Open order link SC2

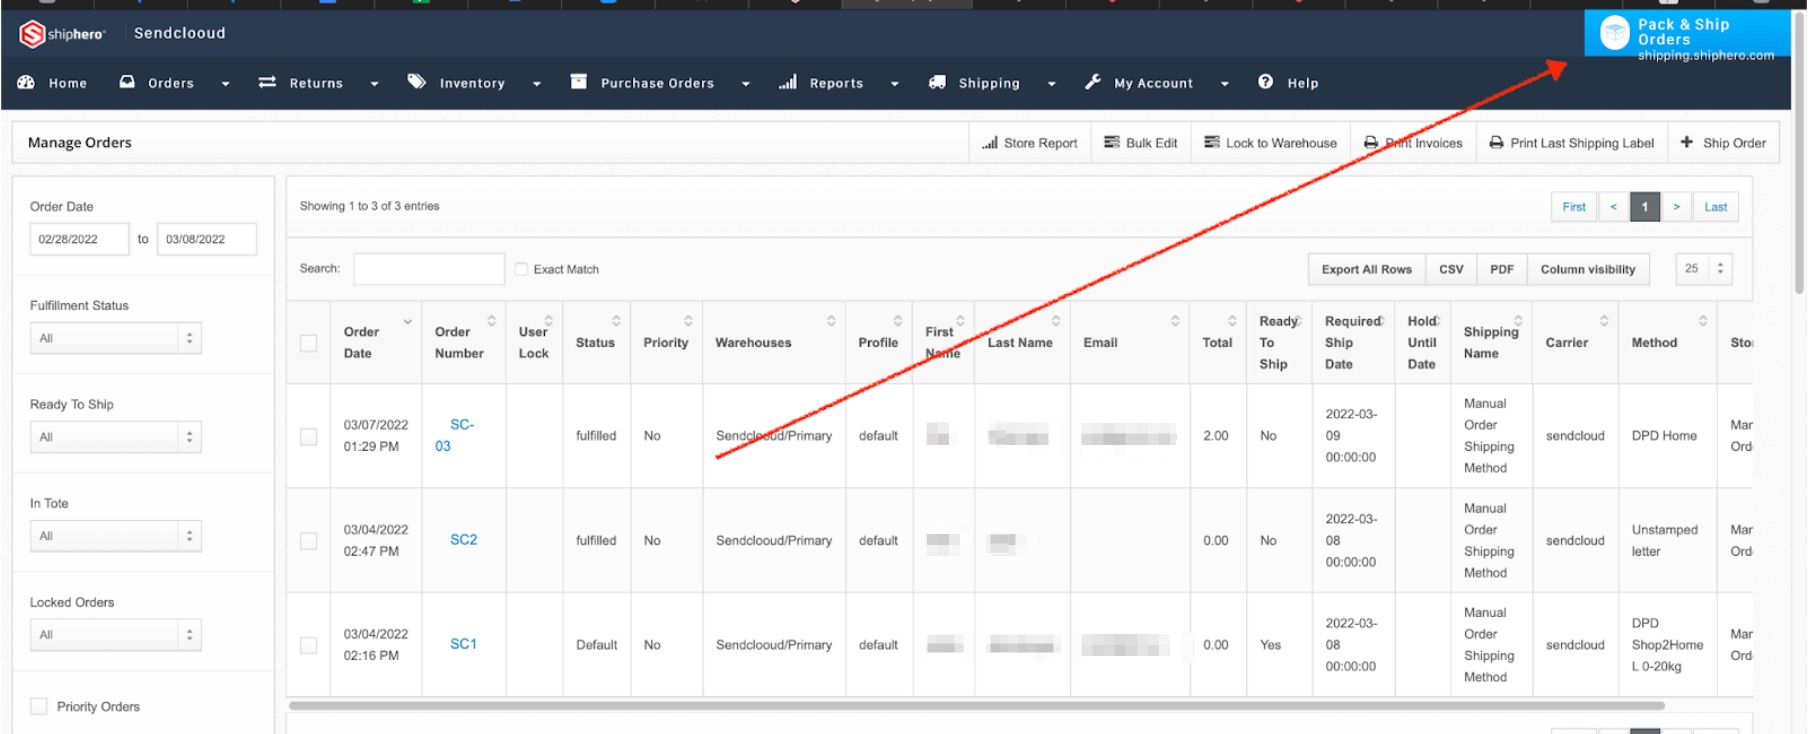463,539
